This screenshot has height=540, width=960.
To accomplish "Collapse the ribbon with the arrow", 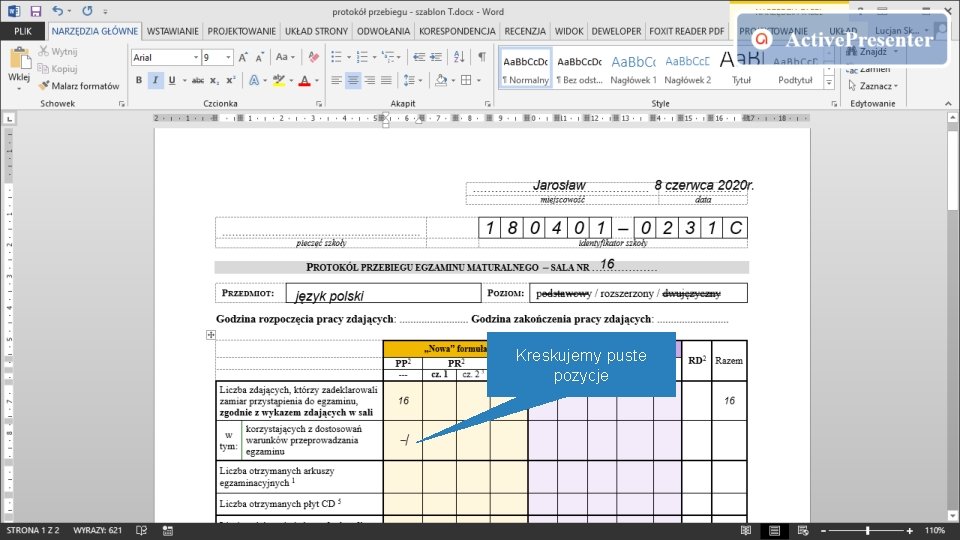I will pos(948,104).
